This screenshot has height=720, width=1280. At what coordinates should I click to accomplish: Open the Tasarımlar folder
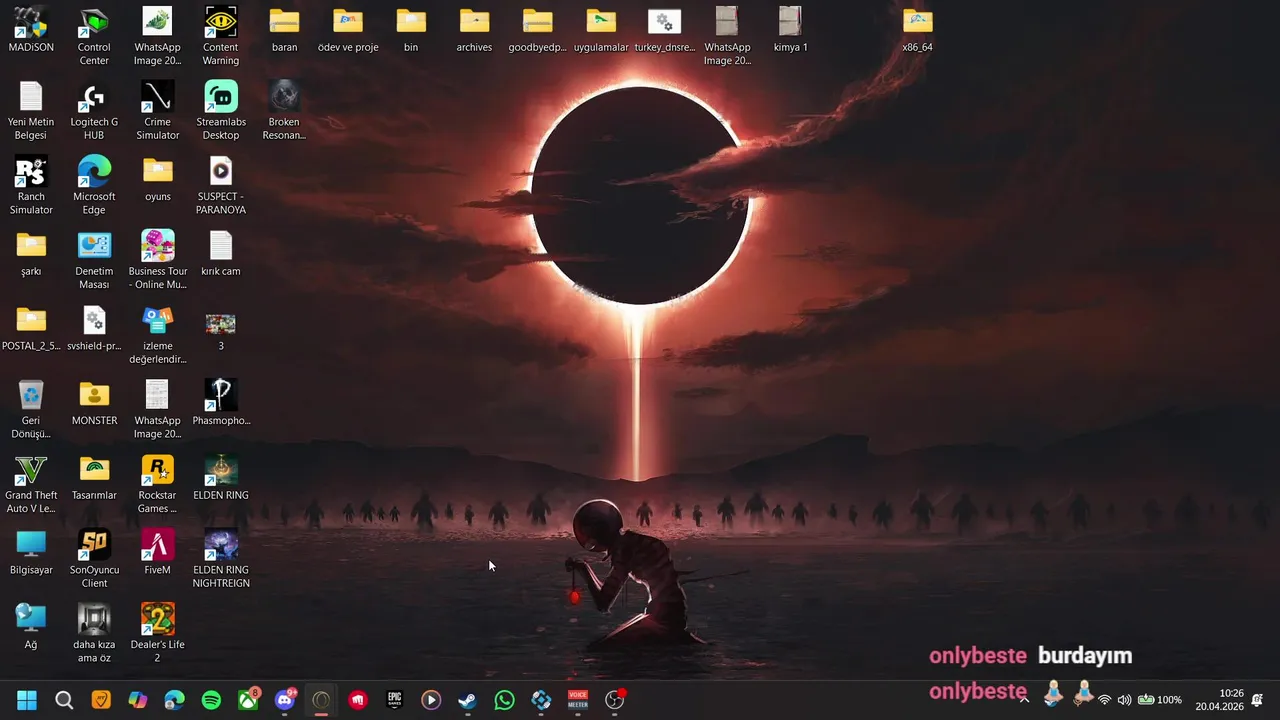(x=94, y=479)
